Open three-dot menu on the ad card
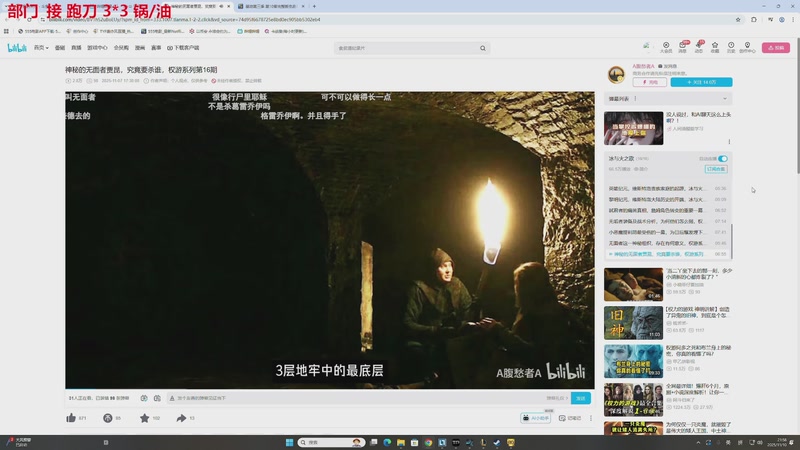The height and width of the screenshot is (450, 800). tap(729, 141)
